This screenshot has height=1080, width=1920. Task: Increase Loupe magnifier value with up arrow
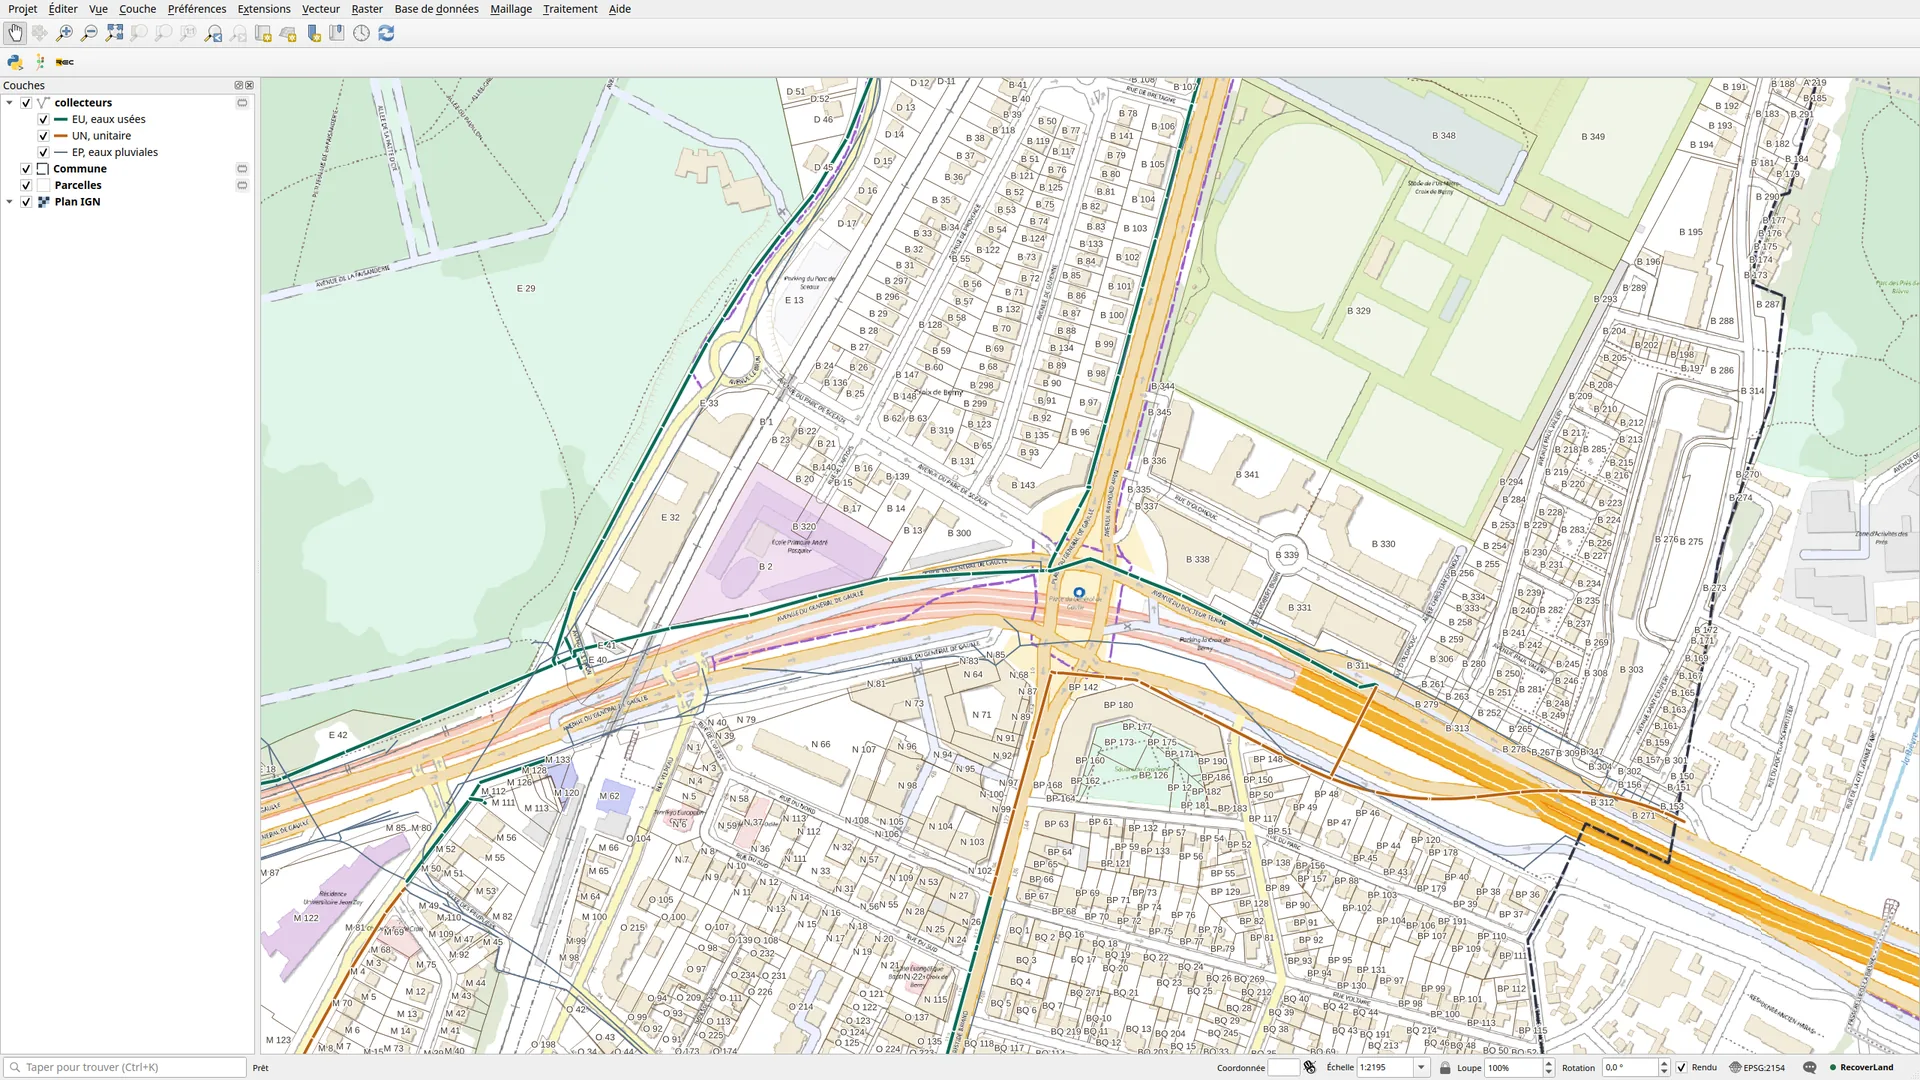point(1549,1063)
